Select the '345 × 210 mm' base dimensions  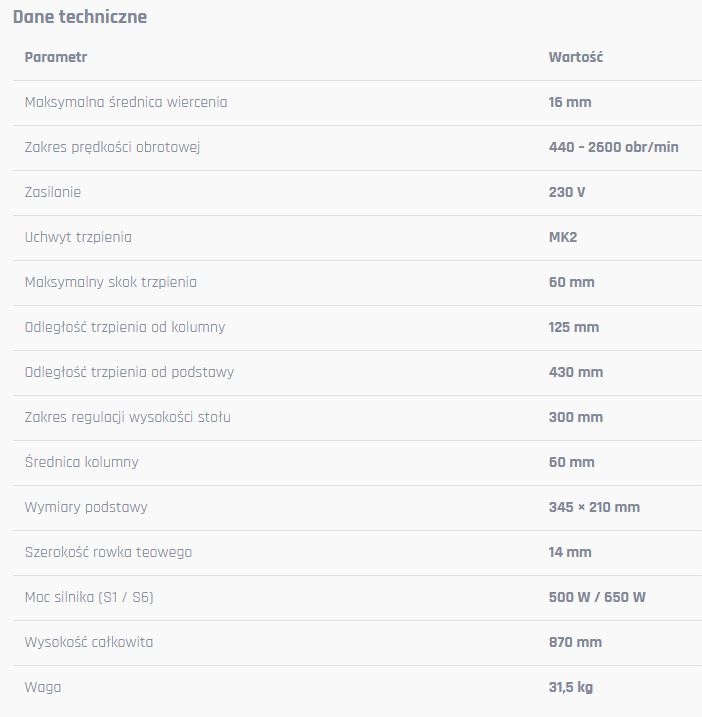pos(594,507)
